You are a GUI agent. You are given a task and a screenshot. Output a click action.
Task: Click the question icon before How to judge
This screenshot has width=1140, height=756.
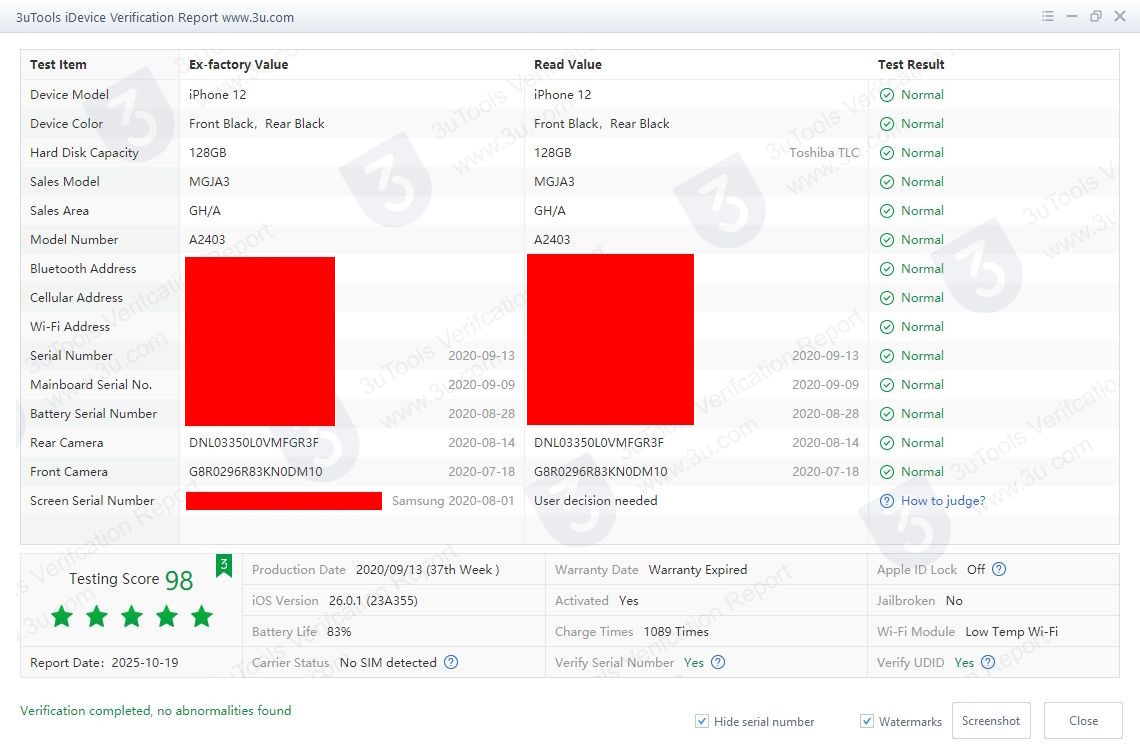887,501
